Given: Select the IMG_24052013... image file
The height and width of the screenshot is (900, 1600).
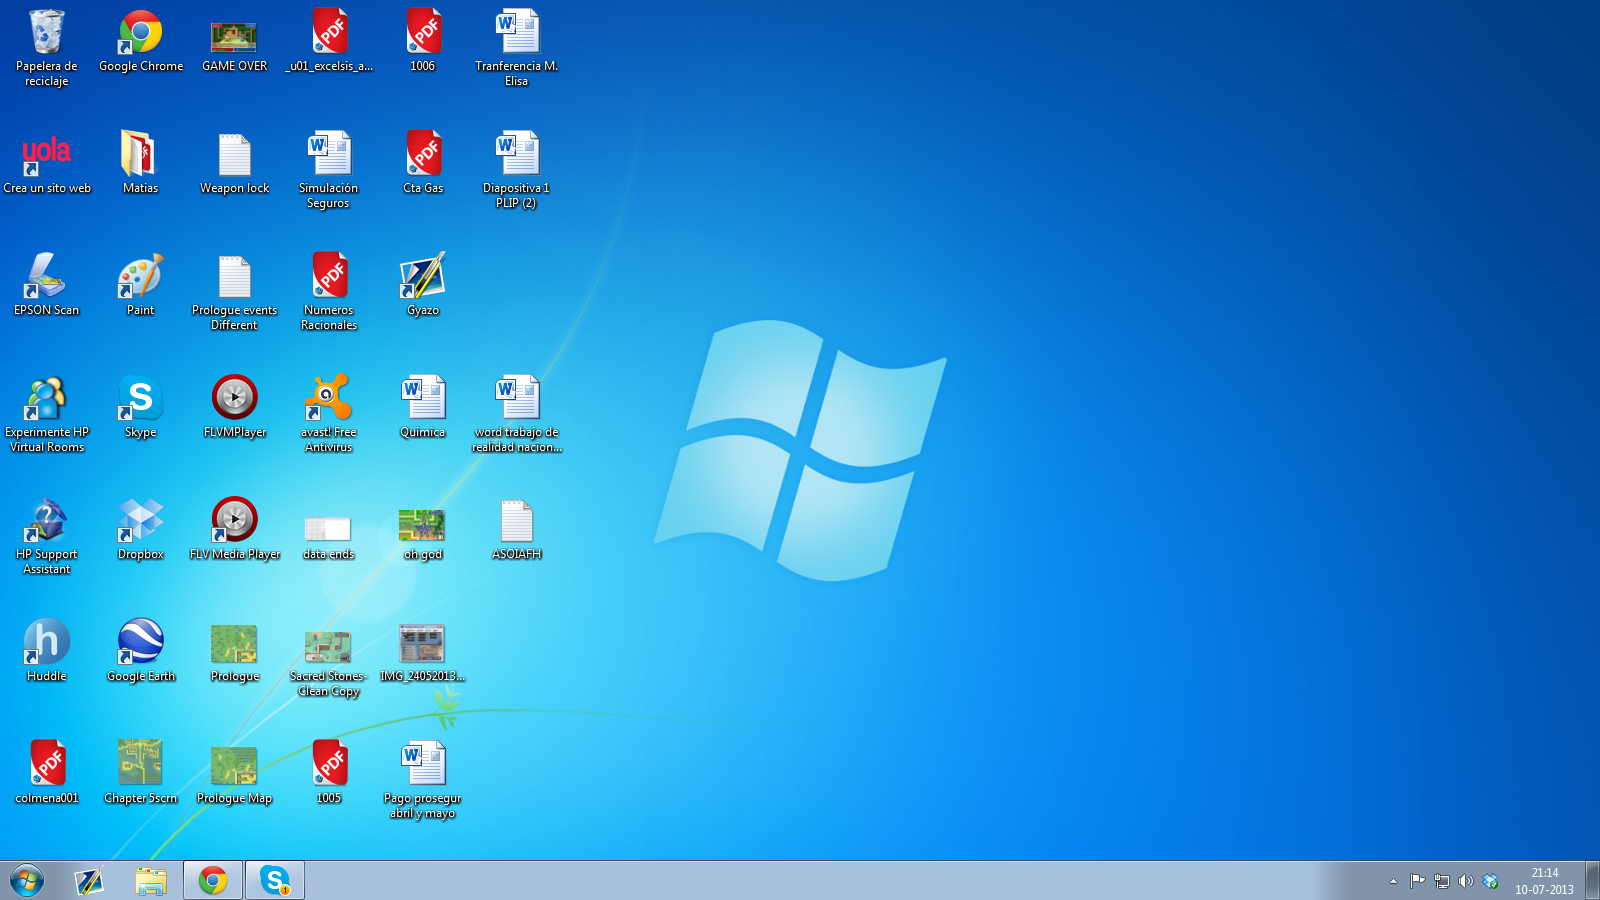Looking at the screenshot, I should coord(423,652).
